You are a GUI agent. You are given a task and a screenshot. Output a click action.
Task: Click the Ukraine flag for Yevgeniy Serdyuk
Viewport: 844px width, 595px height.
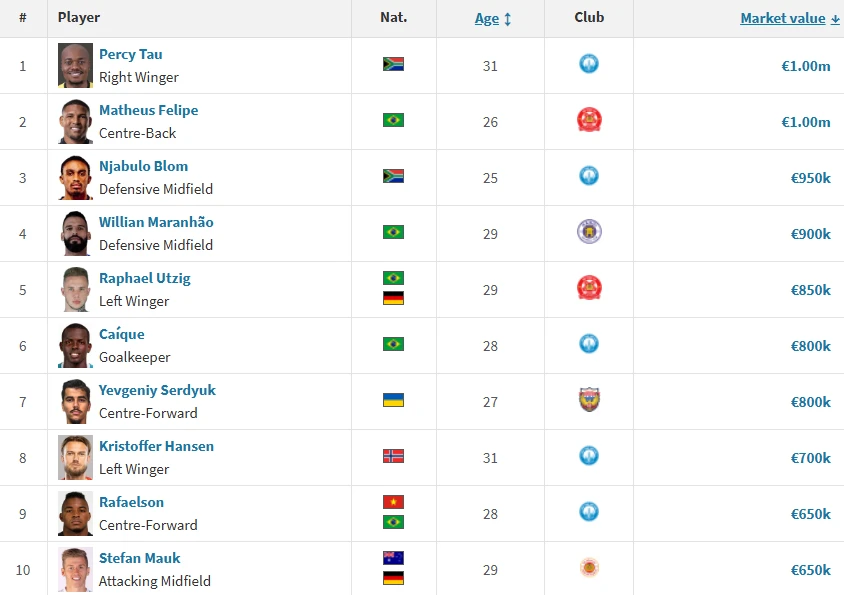(393, 400)
